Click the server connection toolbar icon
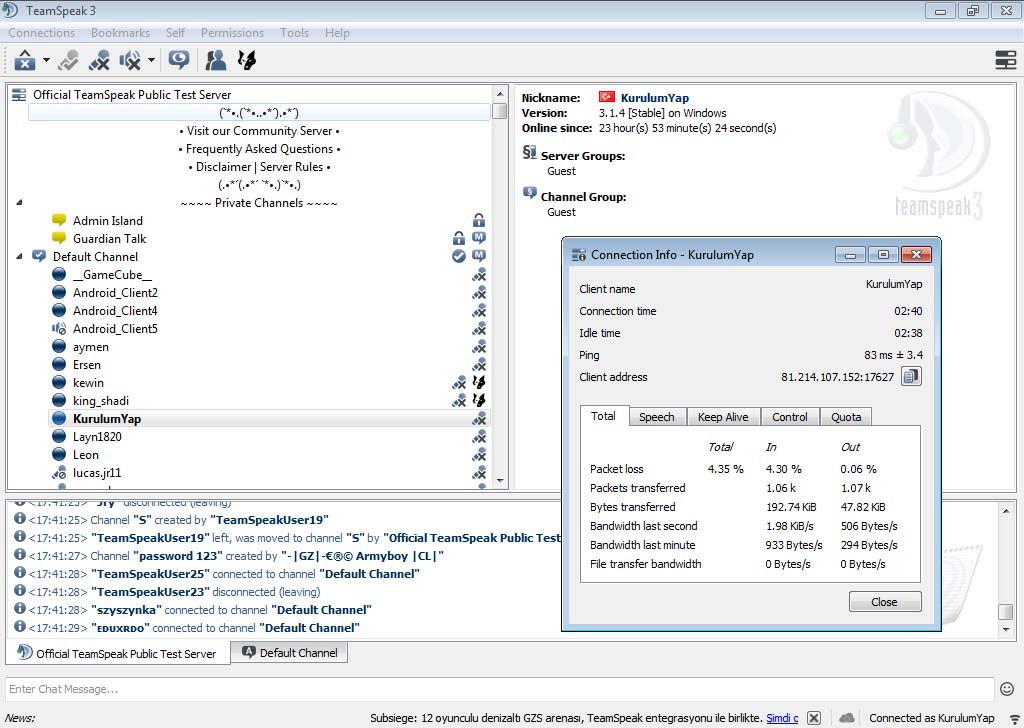Viewport: 1024px width, 728px height. pyautogui.click(x=25, y=60)
